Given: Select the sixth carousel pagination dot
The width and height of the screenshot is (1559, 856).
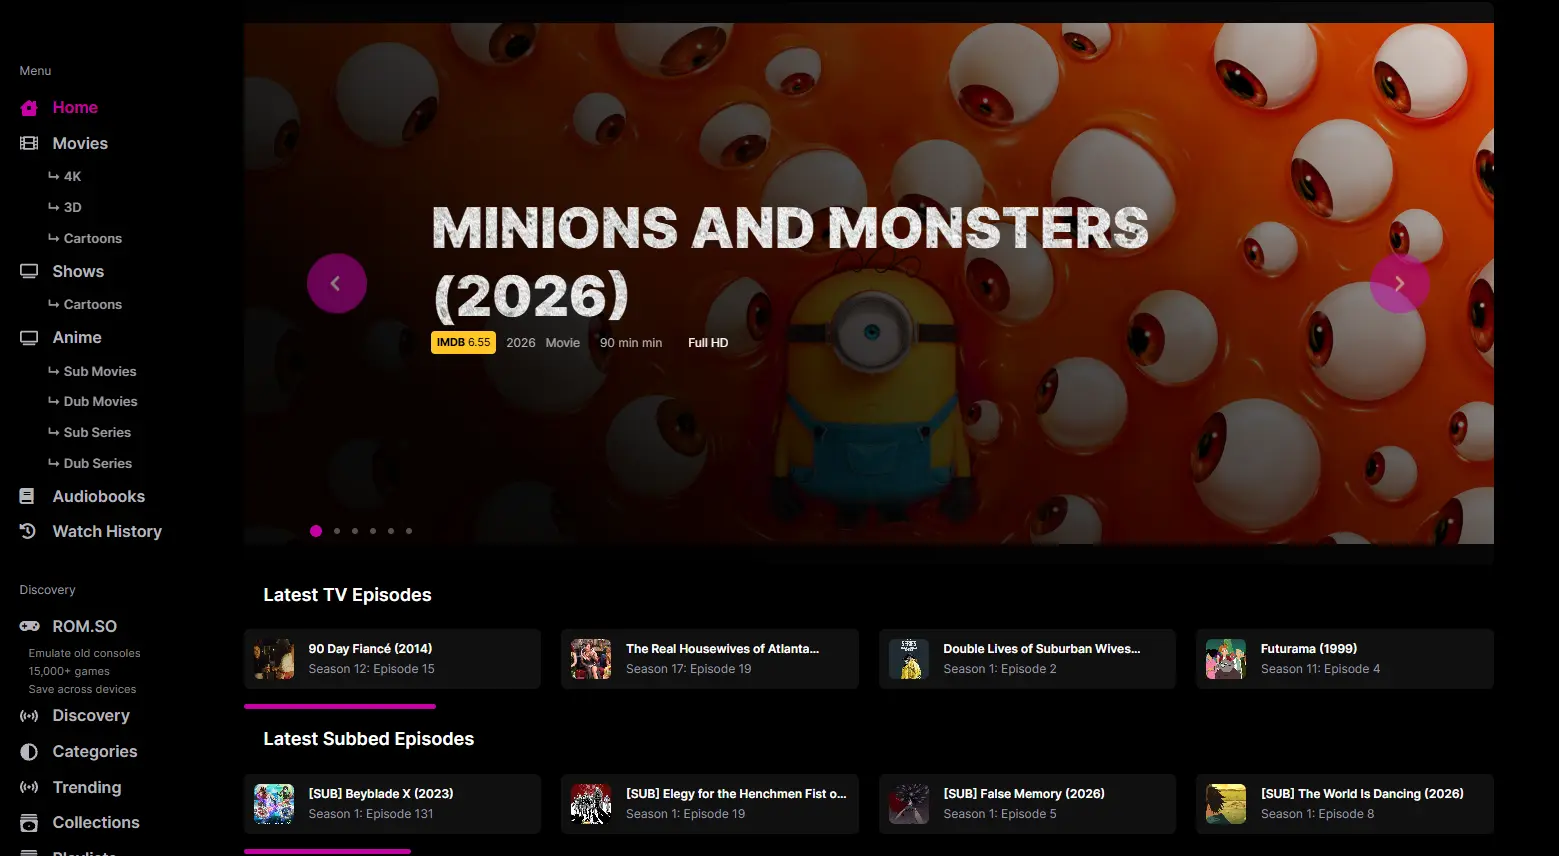Looking at the screenshot, I should (409, 531).
